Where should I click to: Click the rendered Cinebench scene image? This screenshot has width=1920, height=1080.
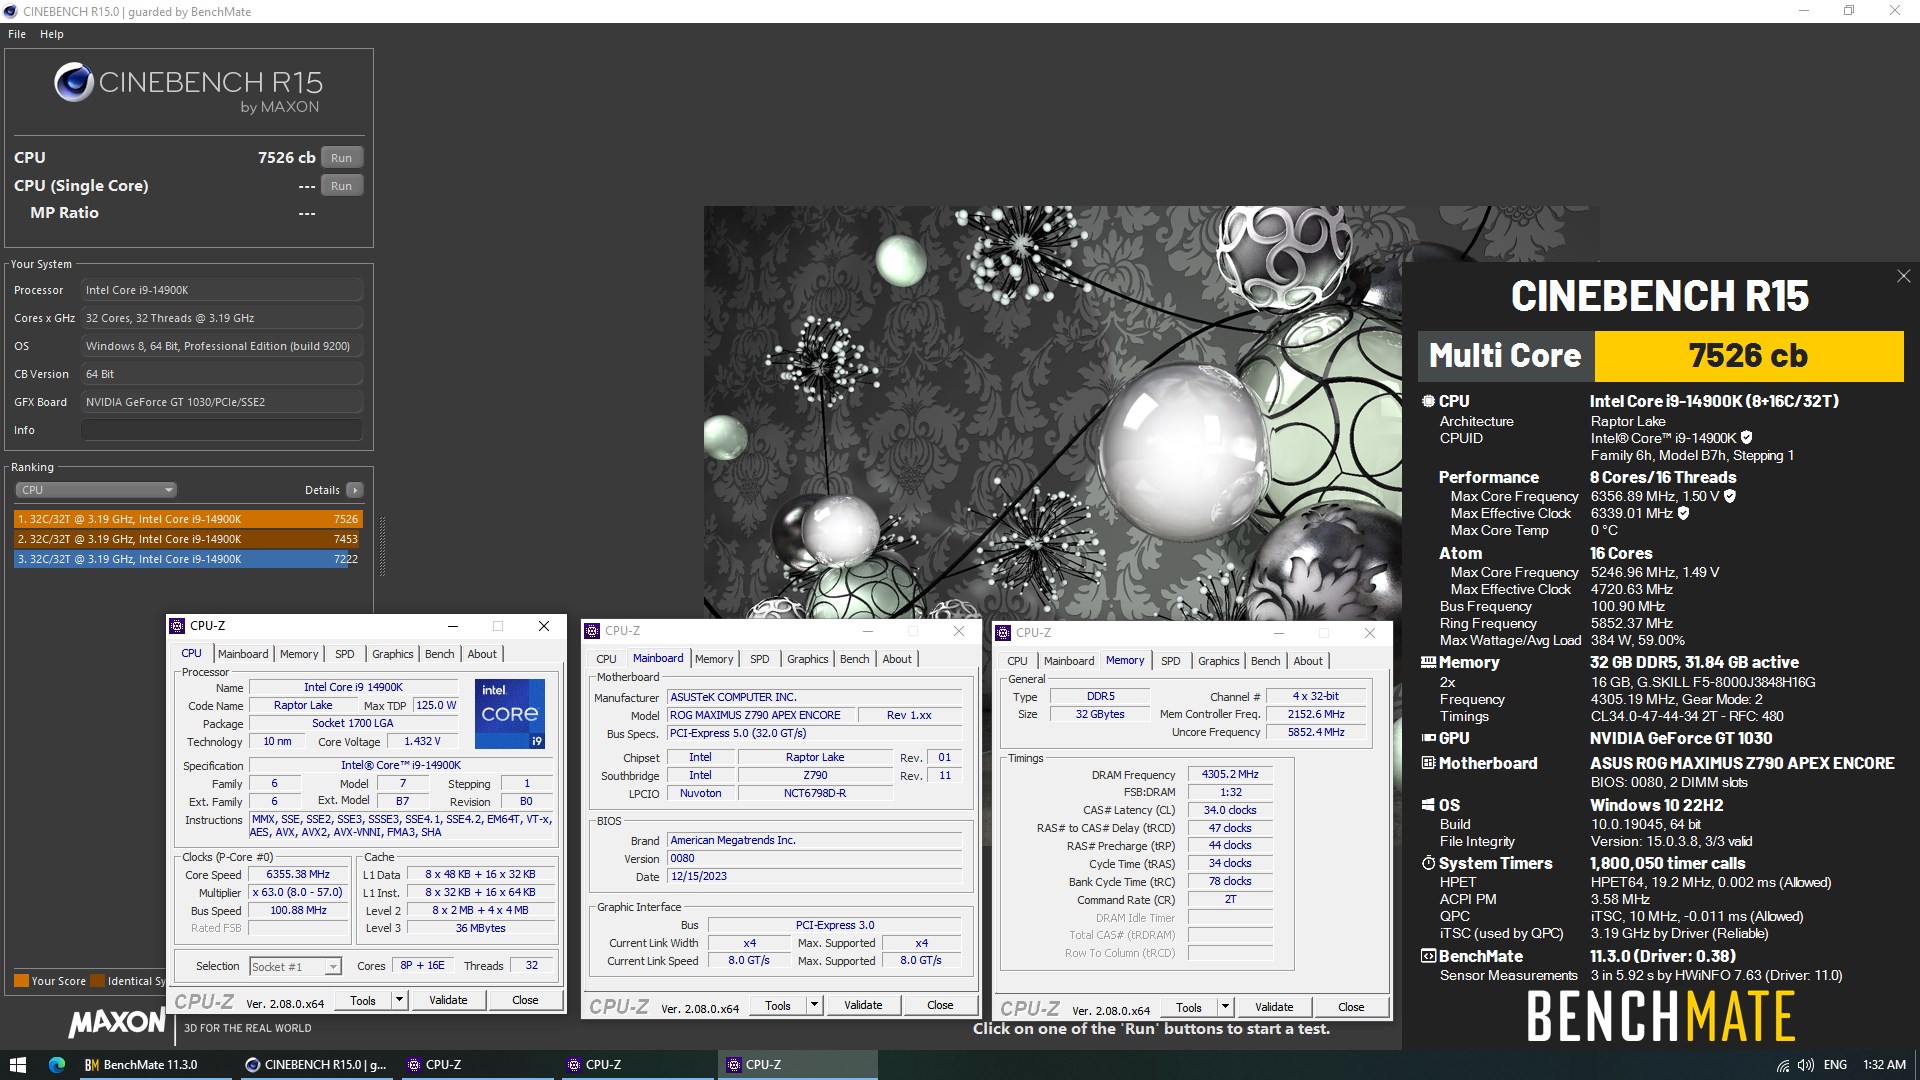click(1053, 412)
